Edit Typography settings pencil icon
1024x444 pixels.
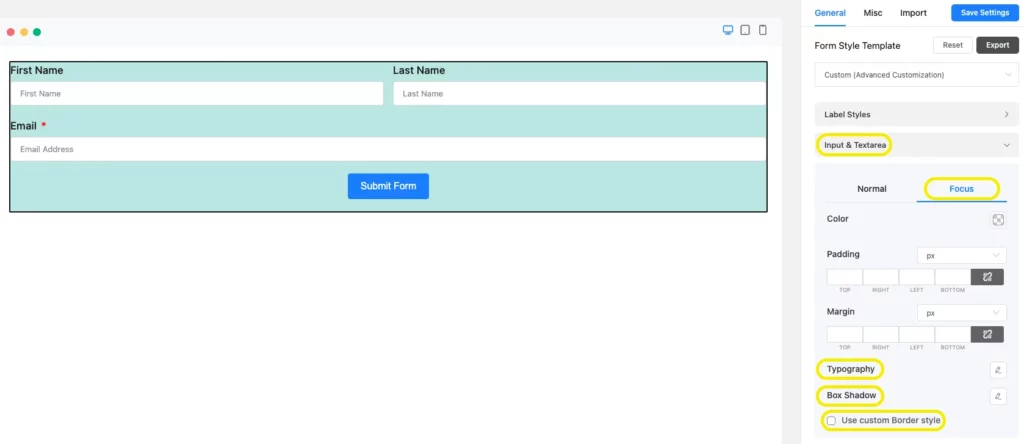[x=998, y=370]
